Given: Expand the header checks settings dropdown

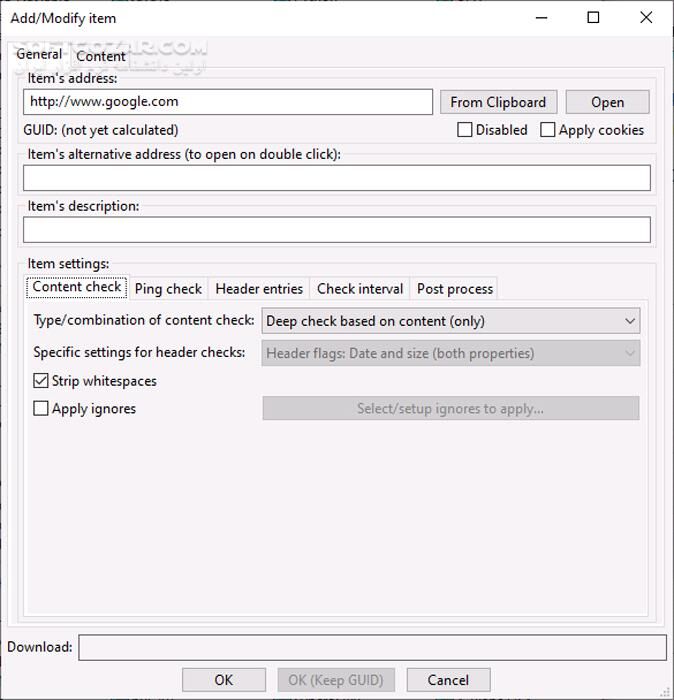Looking at the screenshot, I should tap(450, 353).
